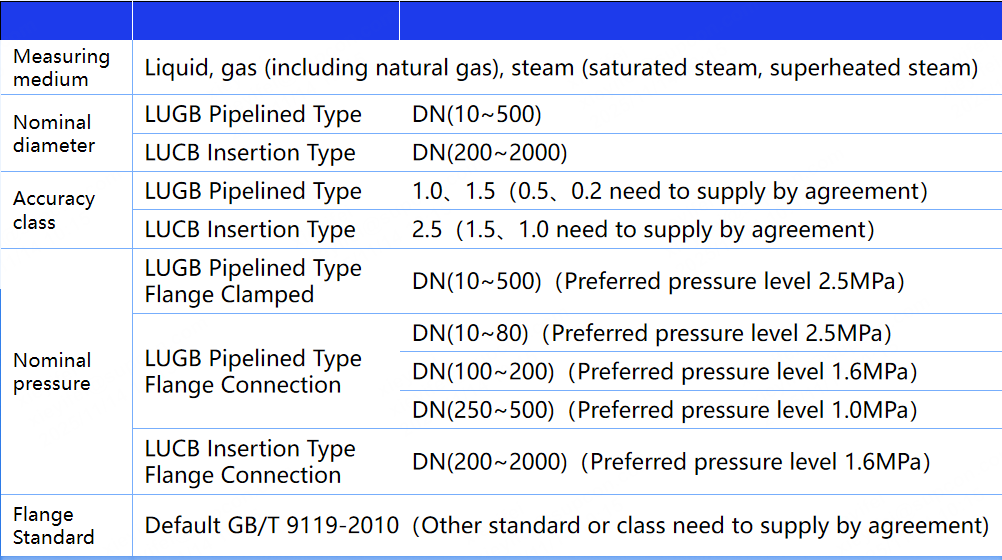1002x560 pixels.
Task: Select DN(100~200) preferred pressure 1.6MPa cell
Action: tap(664, 372)
